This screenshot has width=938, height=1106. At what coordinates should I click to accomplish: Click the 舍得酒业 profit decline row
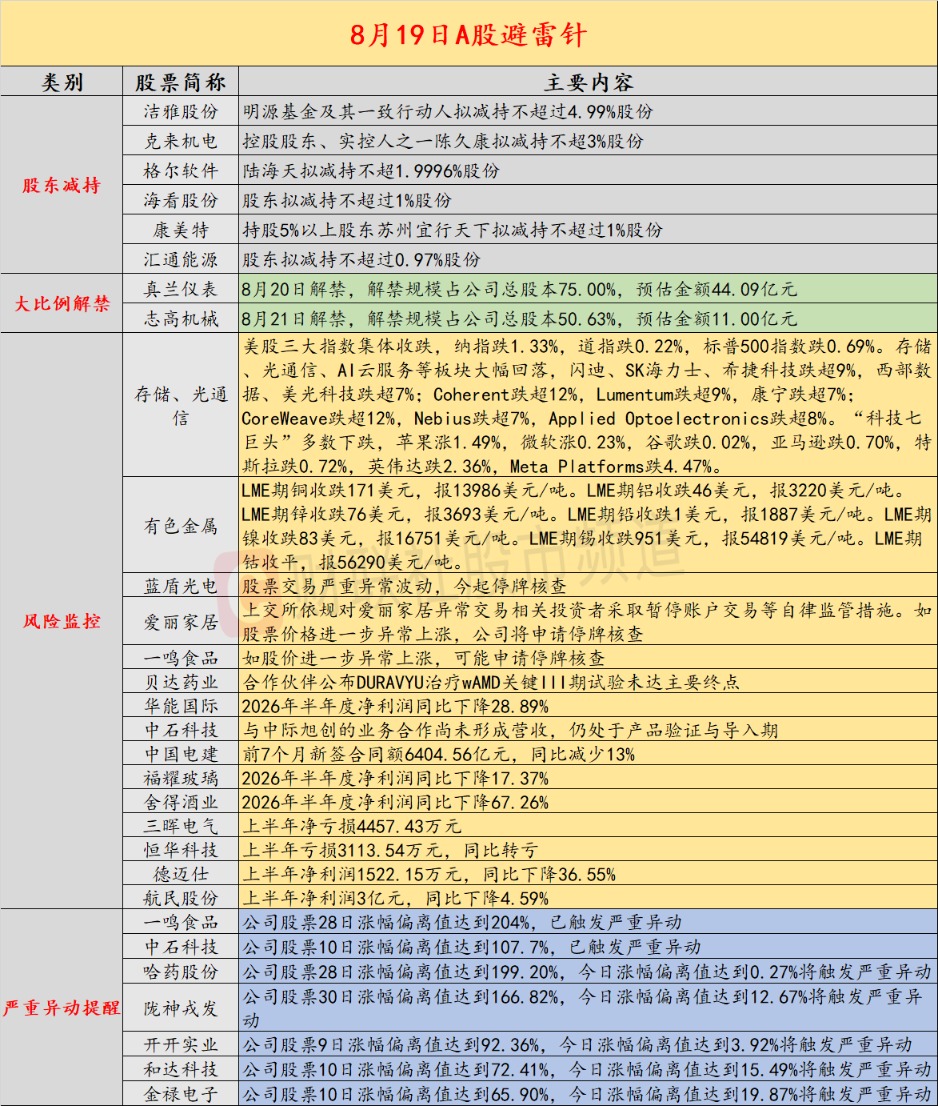[588, 801]
